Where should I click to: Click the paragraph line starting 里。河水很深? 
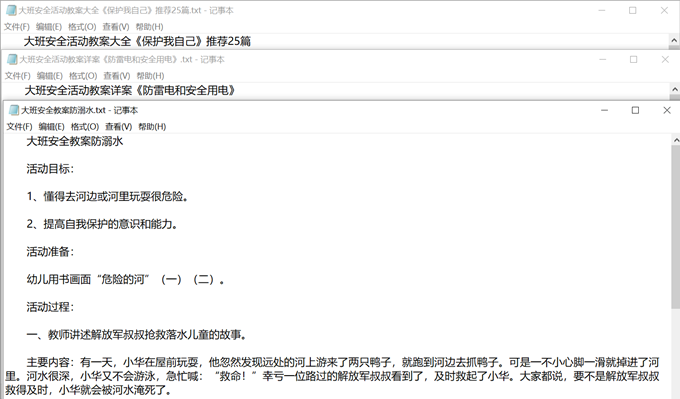click(332, 376)
